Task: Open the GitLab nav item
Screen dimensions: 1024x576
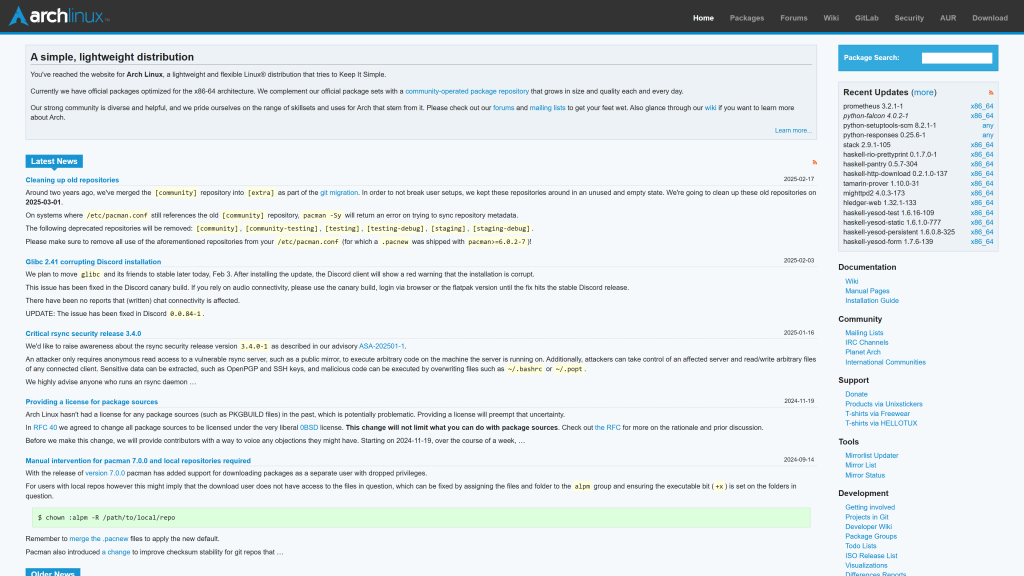Action: 867,18
